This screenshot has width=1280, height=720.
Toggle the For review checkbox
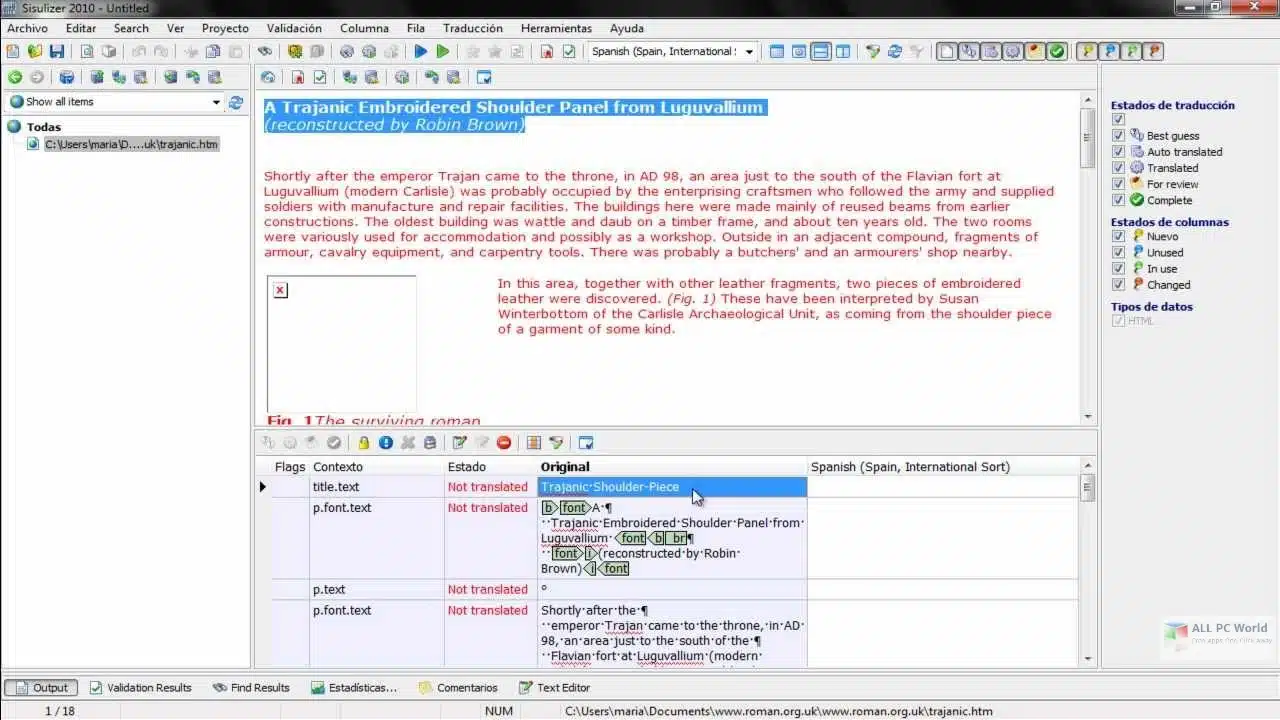[1119, 183]
